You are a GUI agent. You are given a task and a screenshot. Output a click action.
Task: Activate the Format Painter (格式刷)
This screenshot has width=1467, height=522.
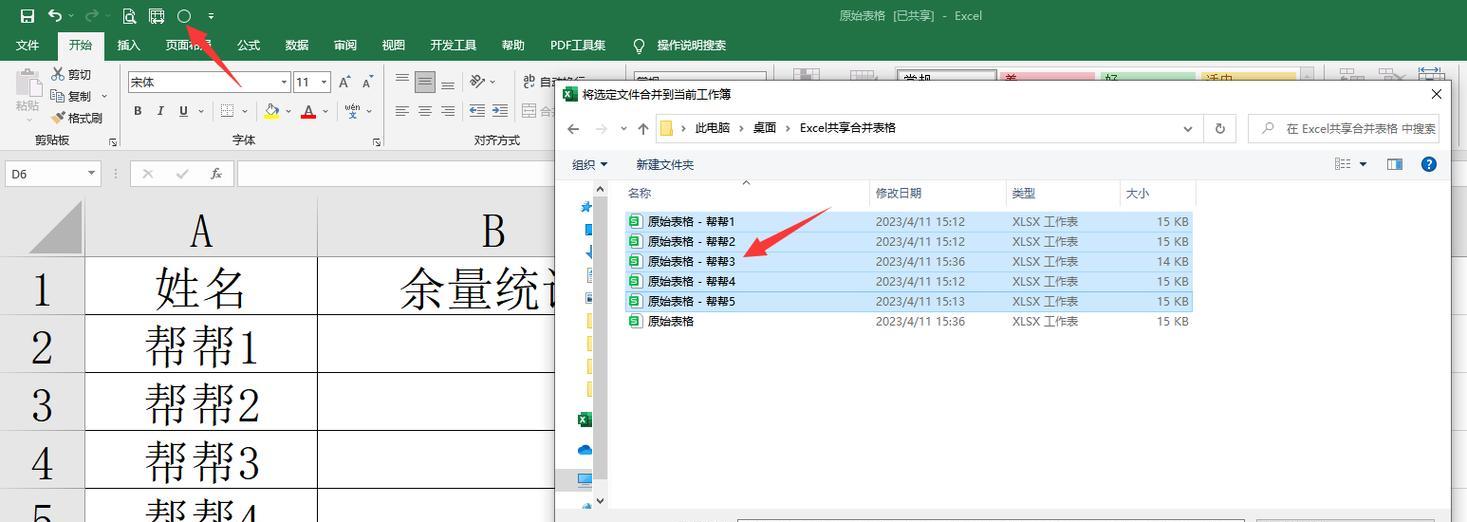point(77,118)
